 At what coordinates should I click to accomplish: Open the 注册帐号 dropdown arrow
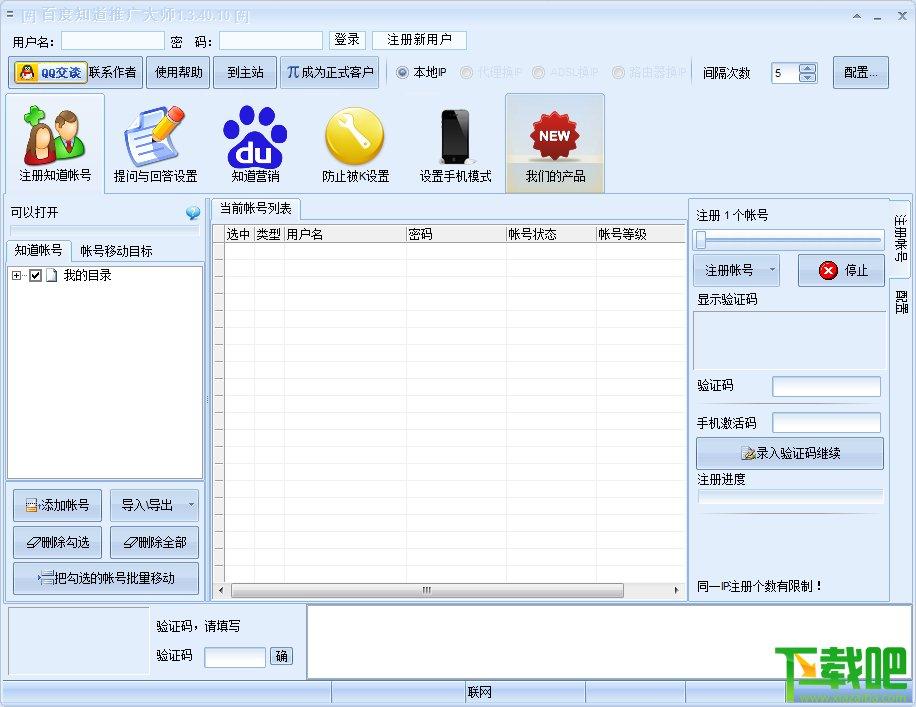(772, 269)
